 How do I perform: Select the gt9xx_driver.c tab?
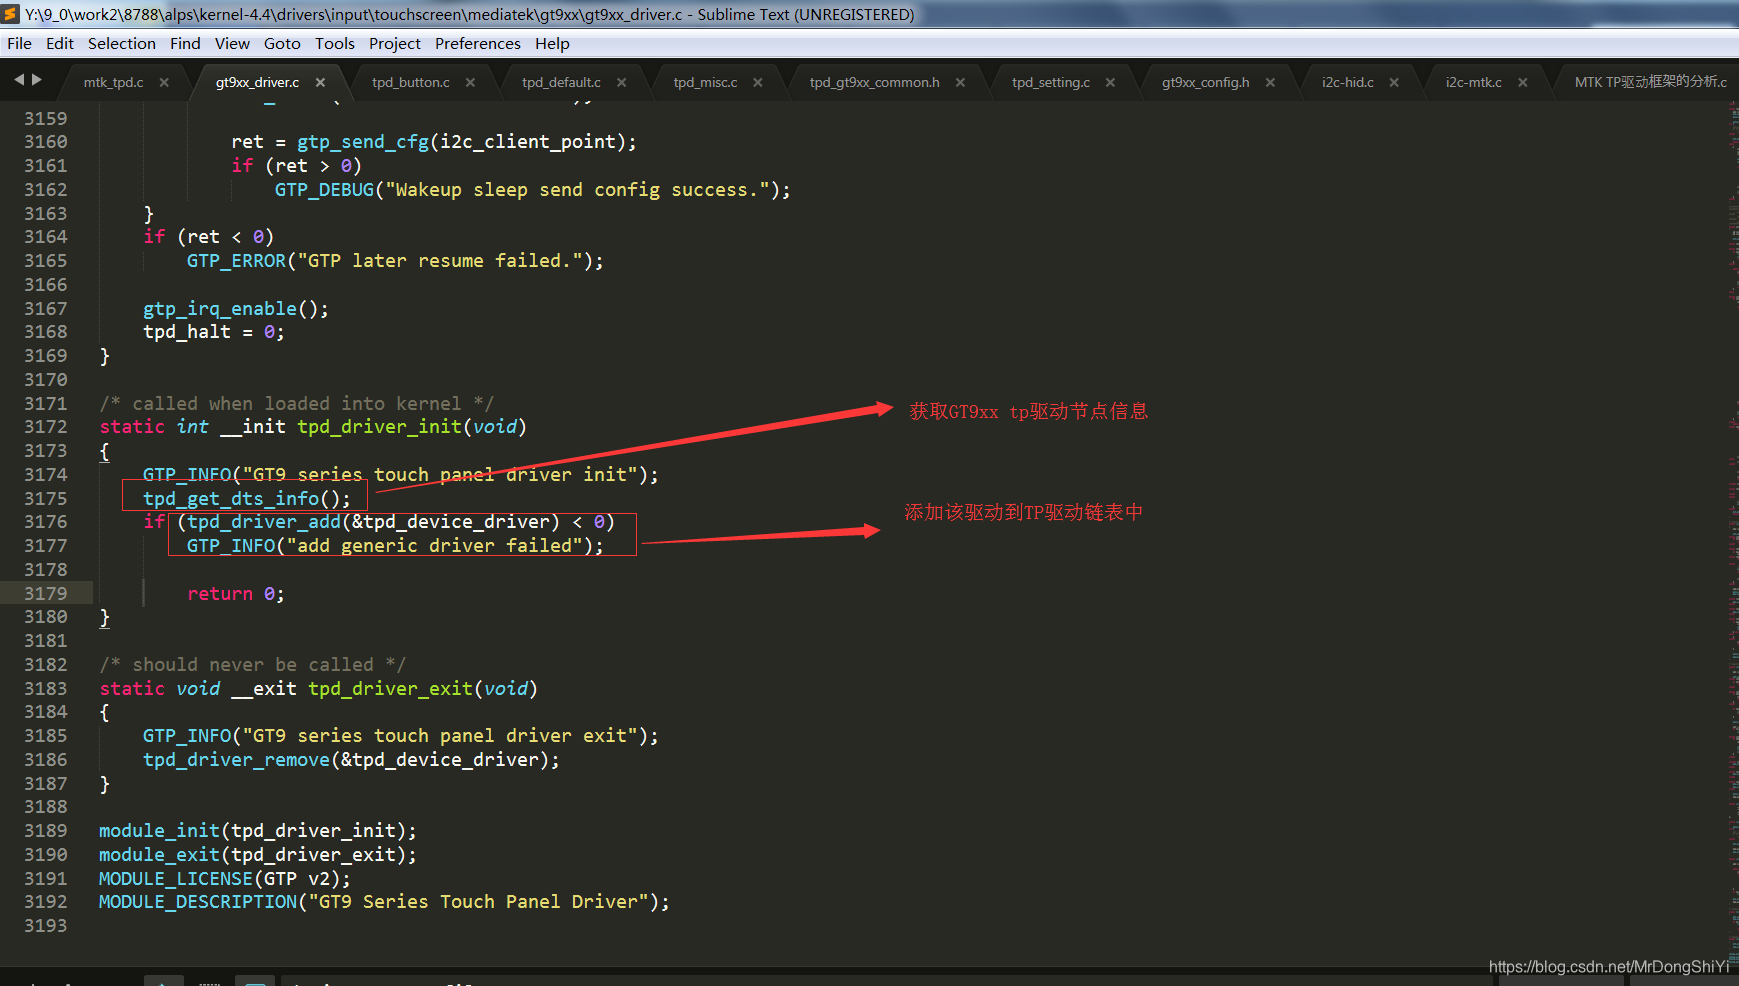tap(257, 82)
